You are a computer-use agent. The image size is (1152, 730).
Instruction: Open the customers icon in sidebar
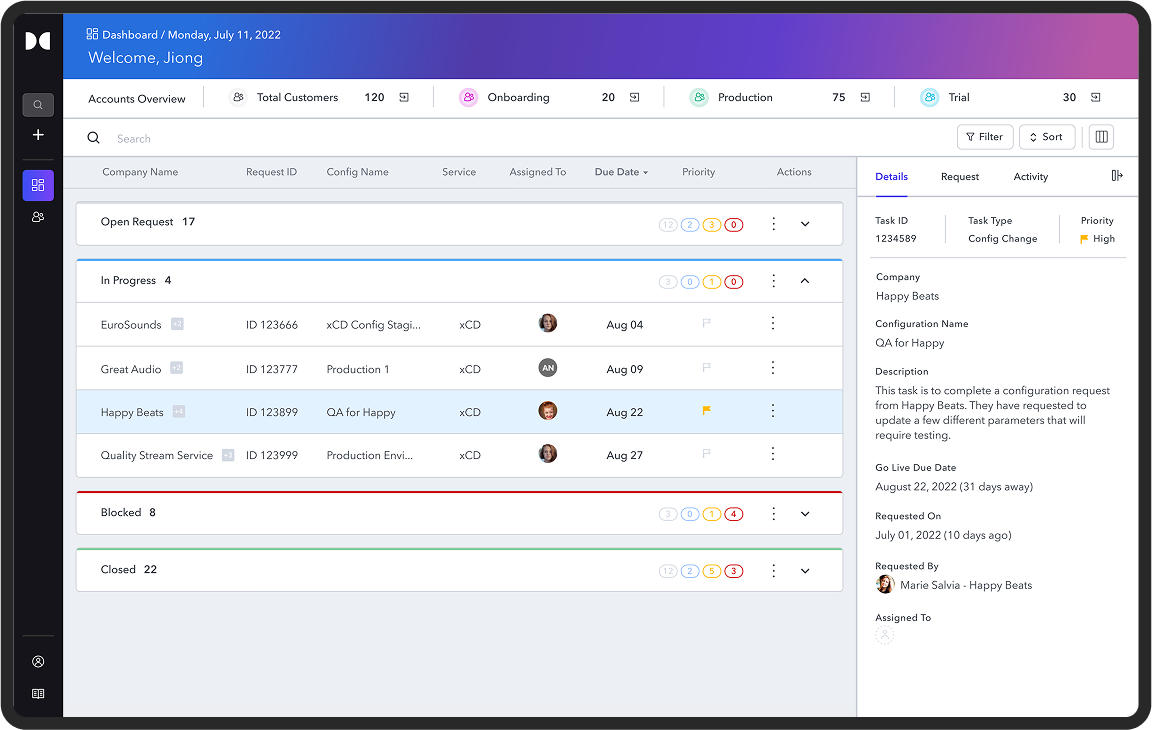tap(38, 216)
